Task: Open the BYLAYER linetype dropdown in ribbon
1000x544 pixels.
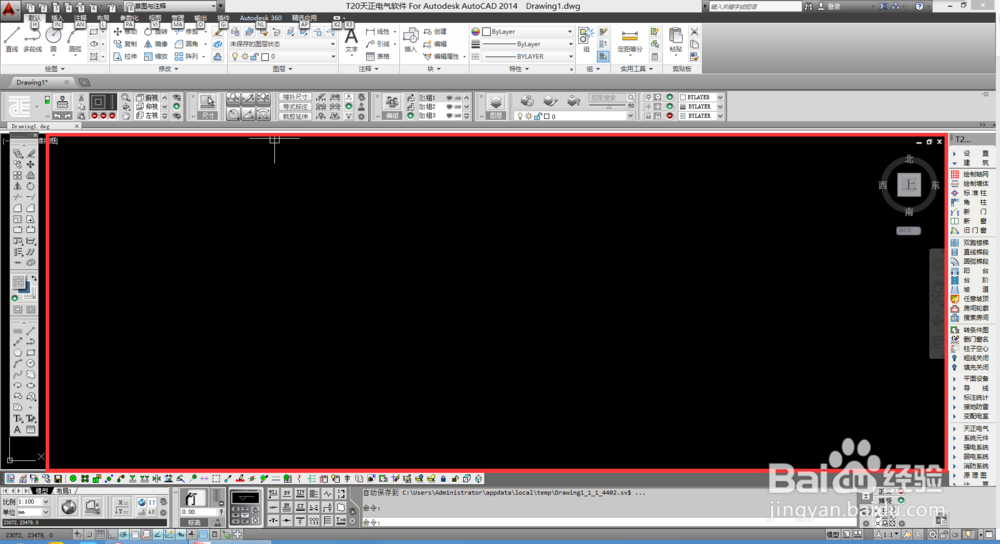Action: tap(527, 57)
